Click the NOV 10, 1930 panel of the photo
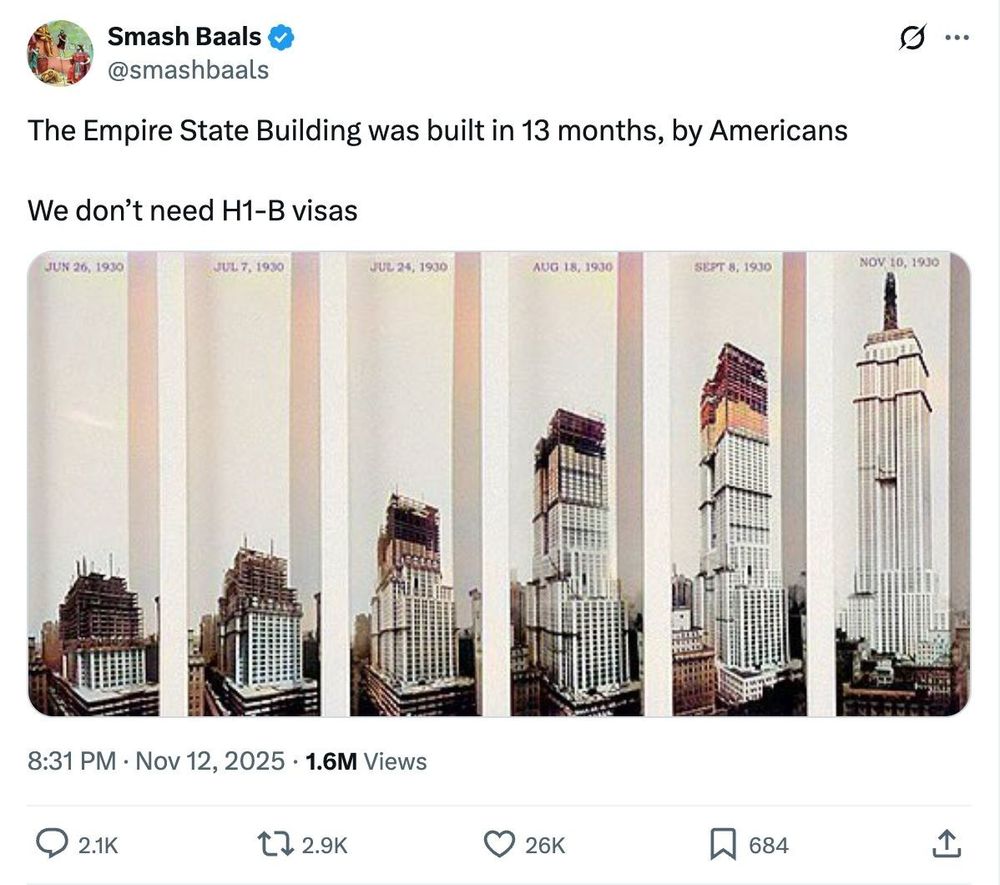 (x=898, y=480)
